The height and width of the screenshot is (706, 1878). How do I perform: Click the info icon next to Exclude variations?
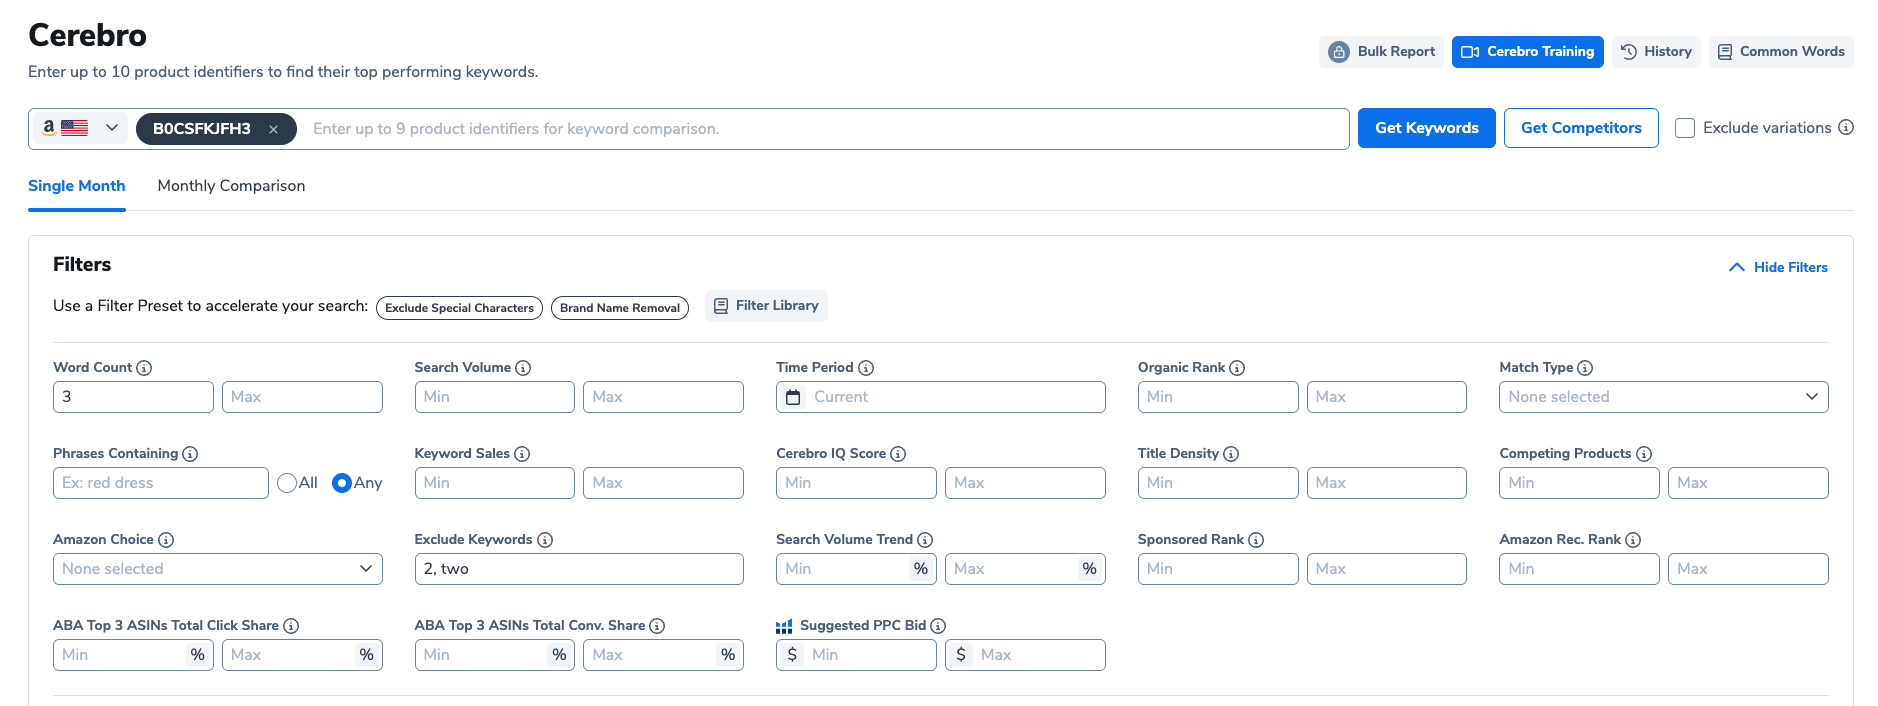[x=1846, y=128]
